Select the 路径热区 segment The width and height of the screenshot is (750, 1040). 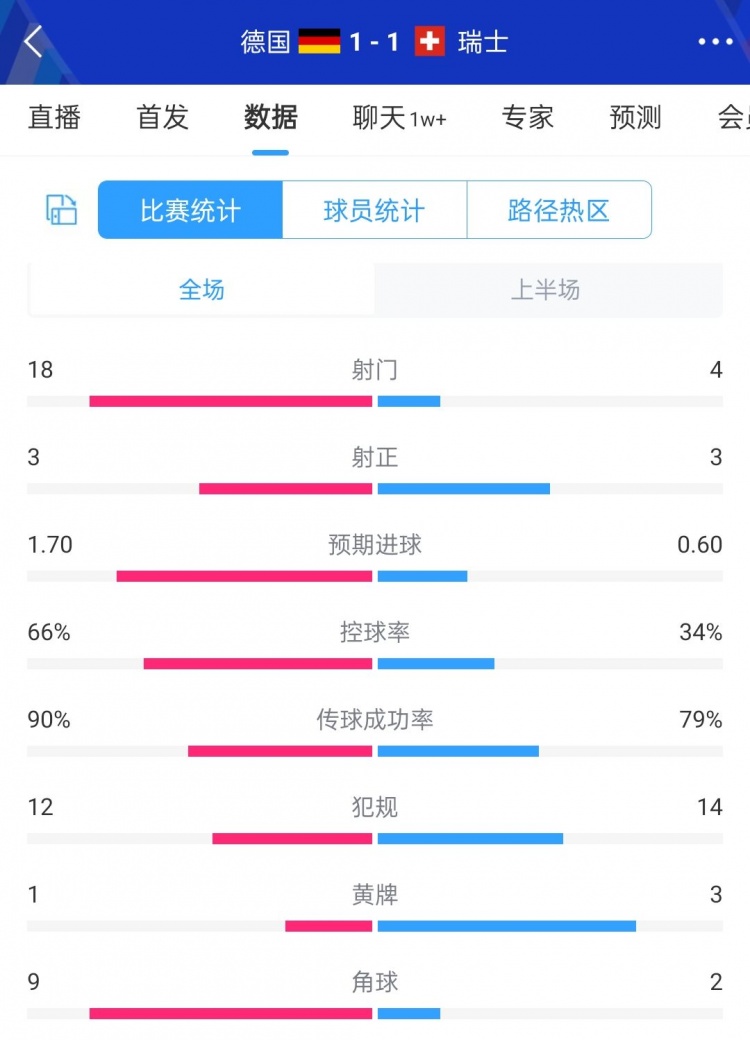559,210
